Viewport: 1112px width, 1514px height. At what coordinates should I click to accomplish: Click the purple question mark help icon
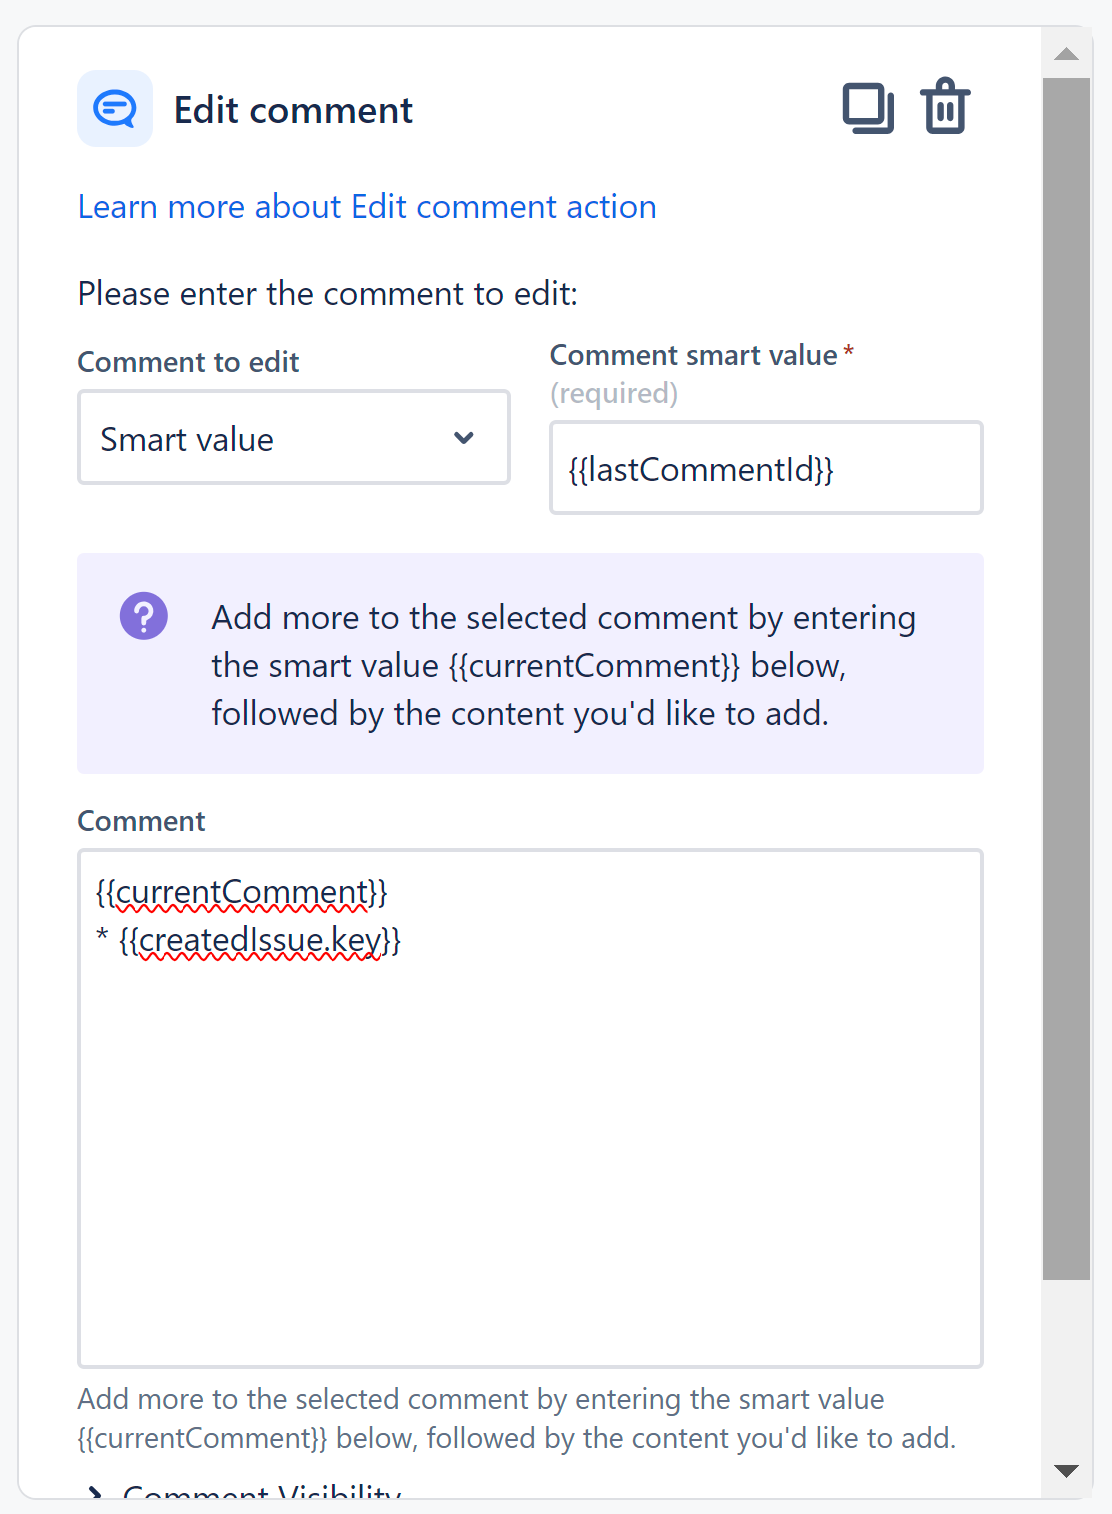[x=144, y=615]
